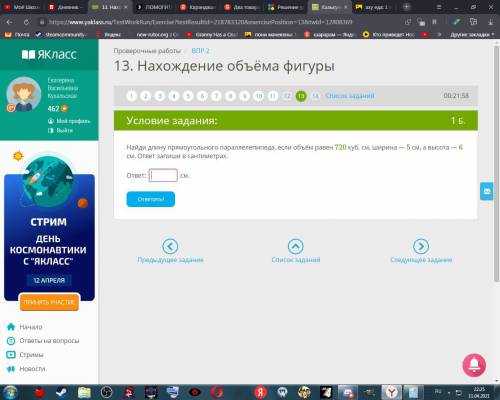Go to task number 12
Viewport: 500px width, 400px height.
click(287, 96)
